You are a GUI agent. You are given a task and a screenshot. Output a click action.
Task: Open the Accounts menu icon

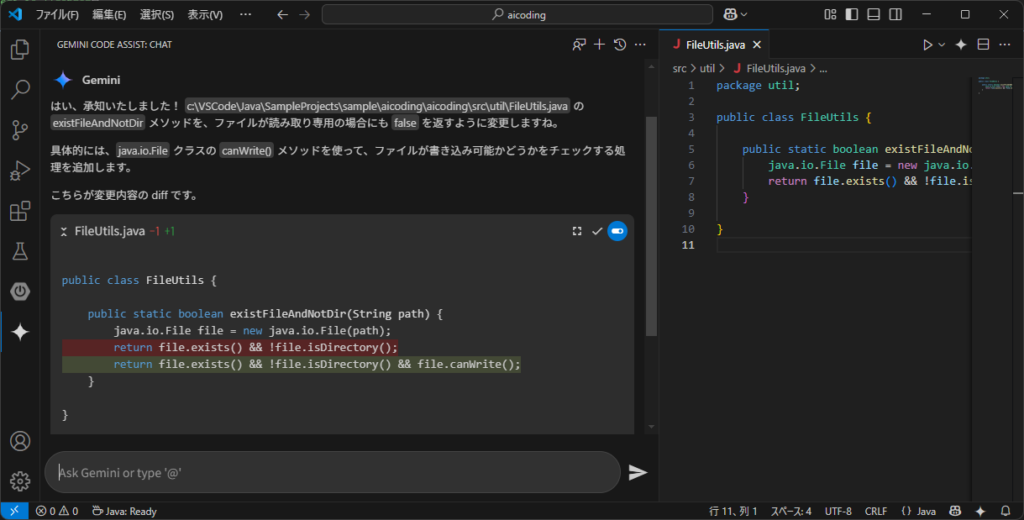(x=20, y=441)
